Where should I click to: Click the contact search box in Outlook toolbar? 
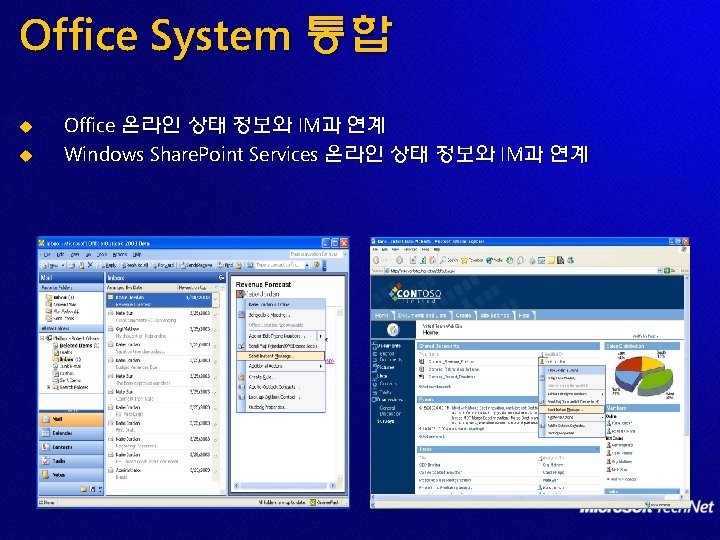click(279, 265)
